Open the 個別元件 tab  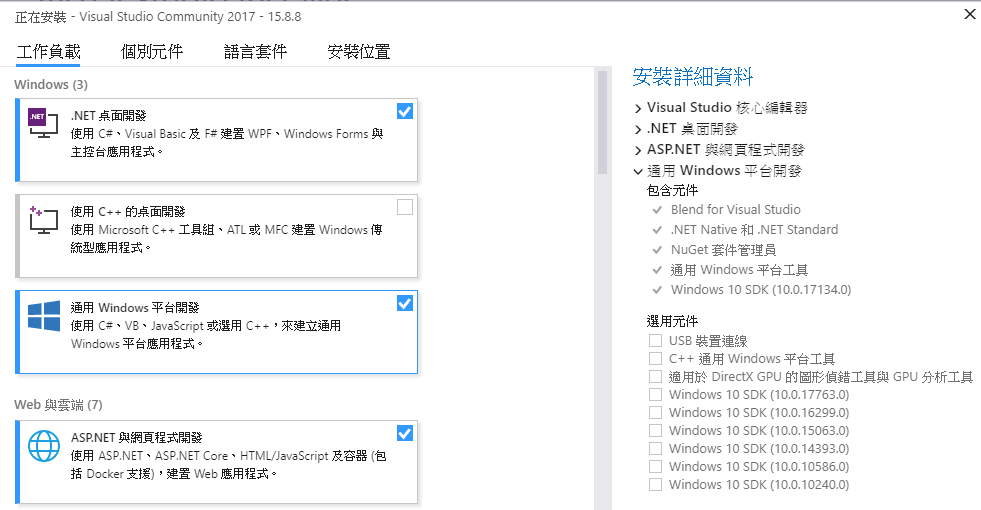(x=152, y=51)
